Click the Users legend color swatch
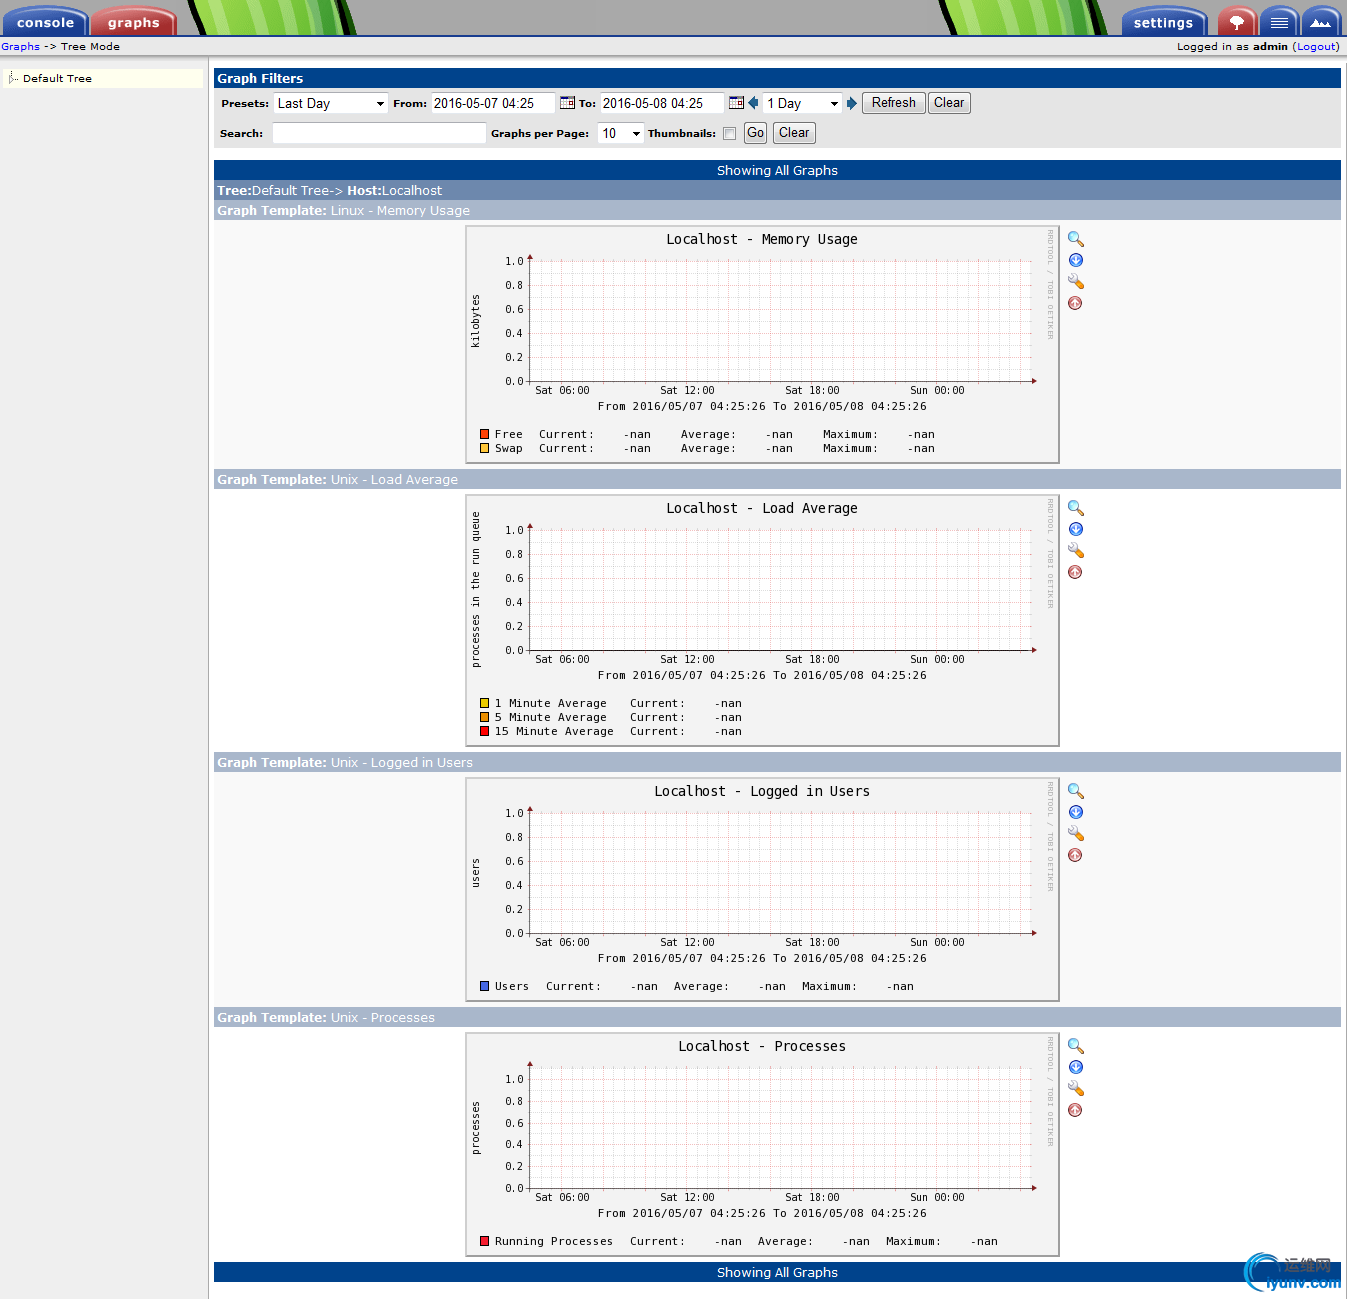This screenshot has height=1299, width=1347. point(484,986)
